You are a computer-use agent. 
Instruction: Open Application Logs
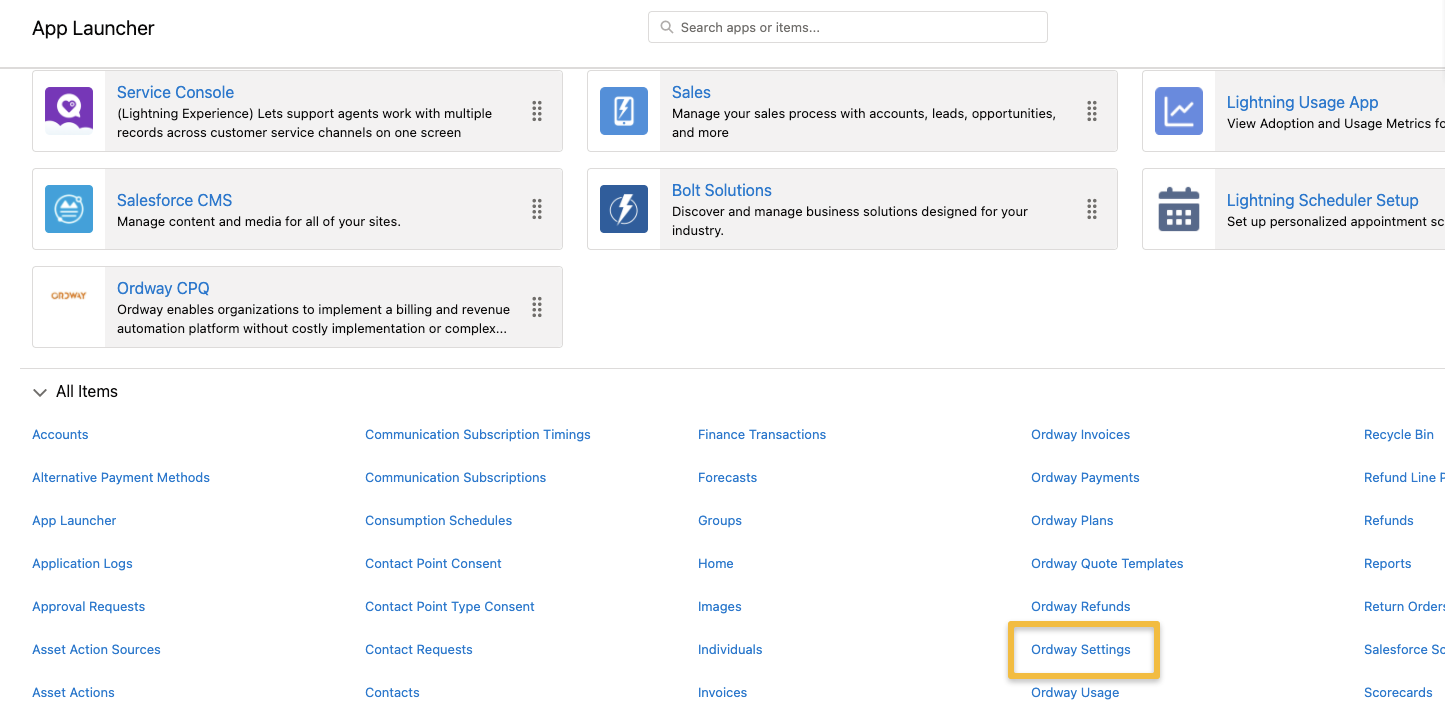click(82, 563)
